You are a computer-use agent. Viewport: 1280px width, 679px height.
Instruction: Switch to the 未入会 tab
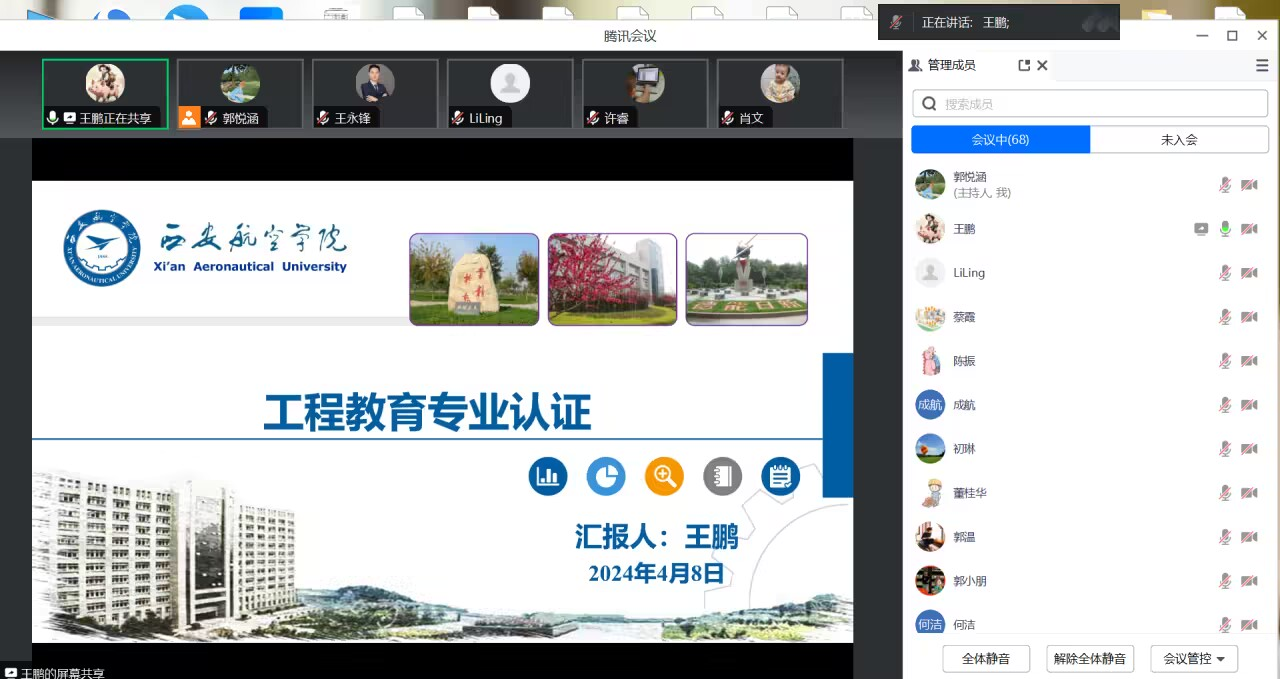(1179, 140)
